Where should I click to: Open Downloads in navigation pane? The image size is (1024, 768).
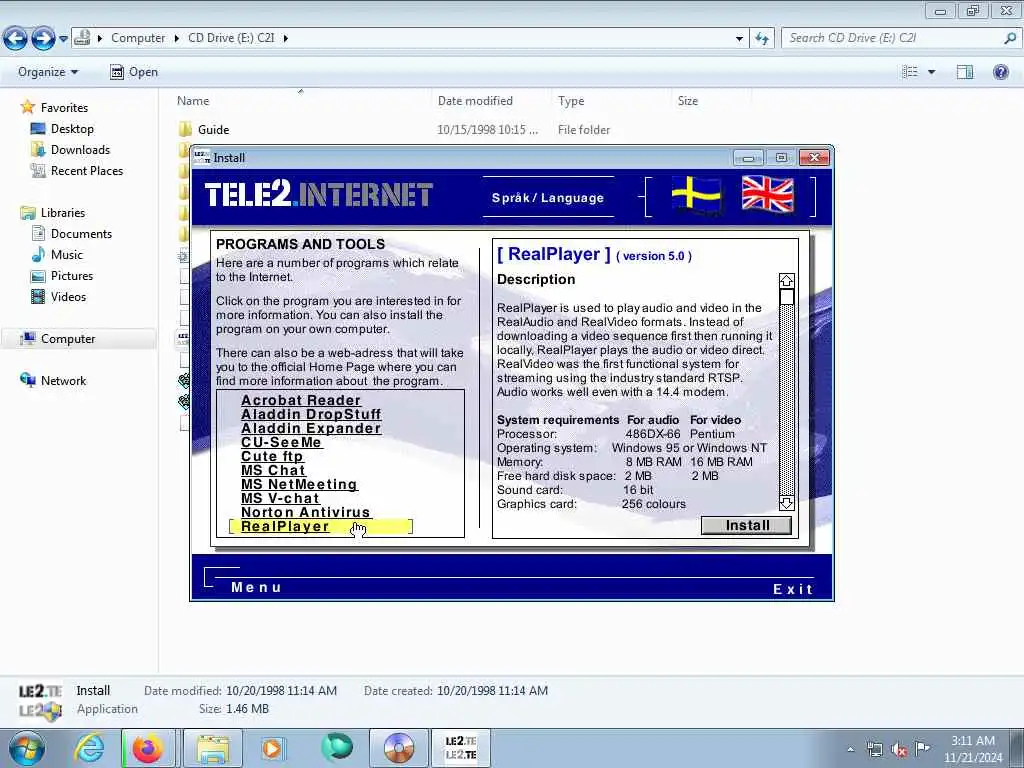(80, 150)
